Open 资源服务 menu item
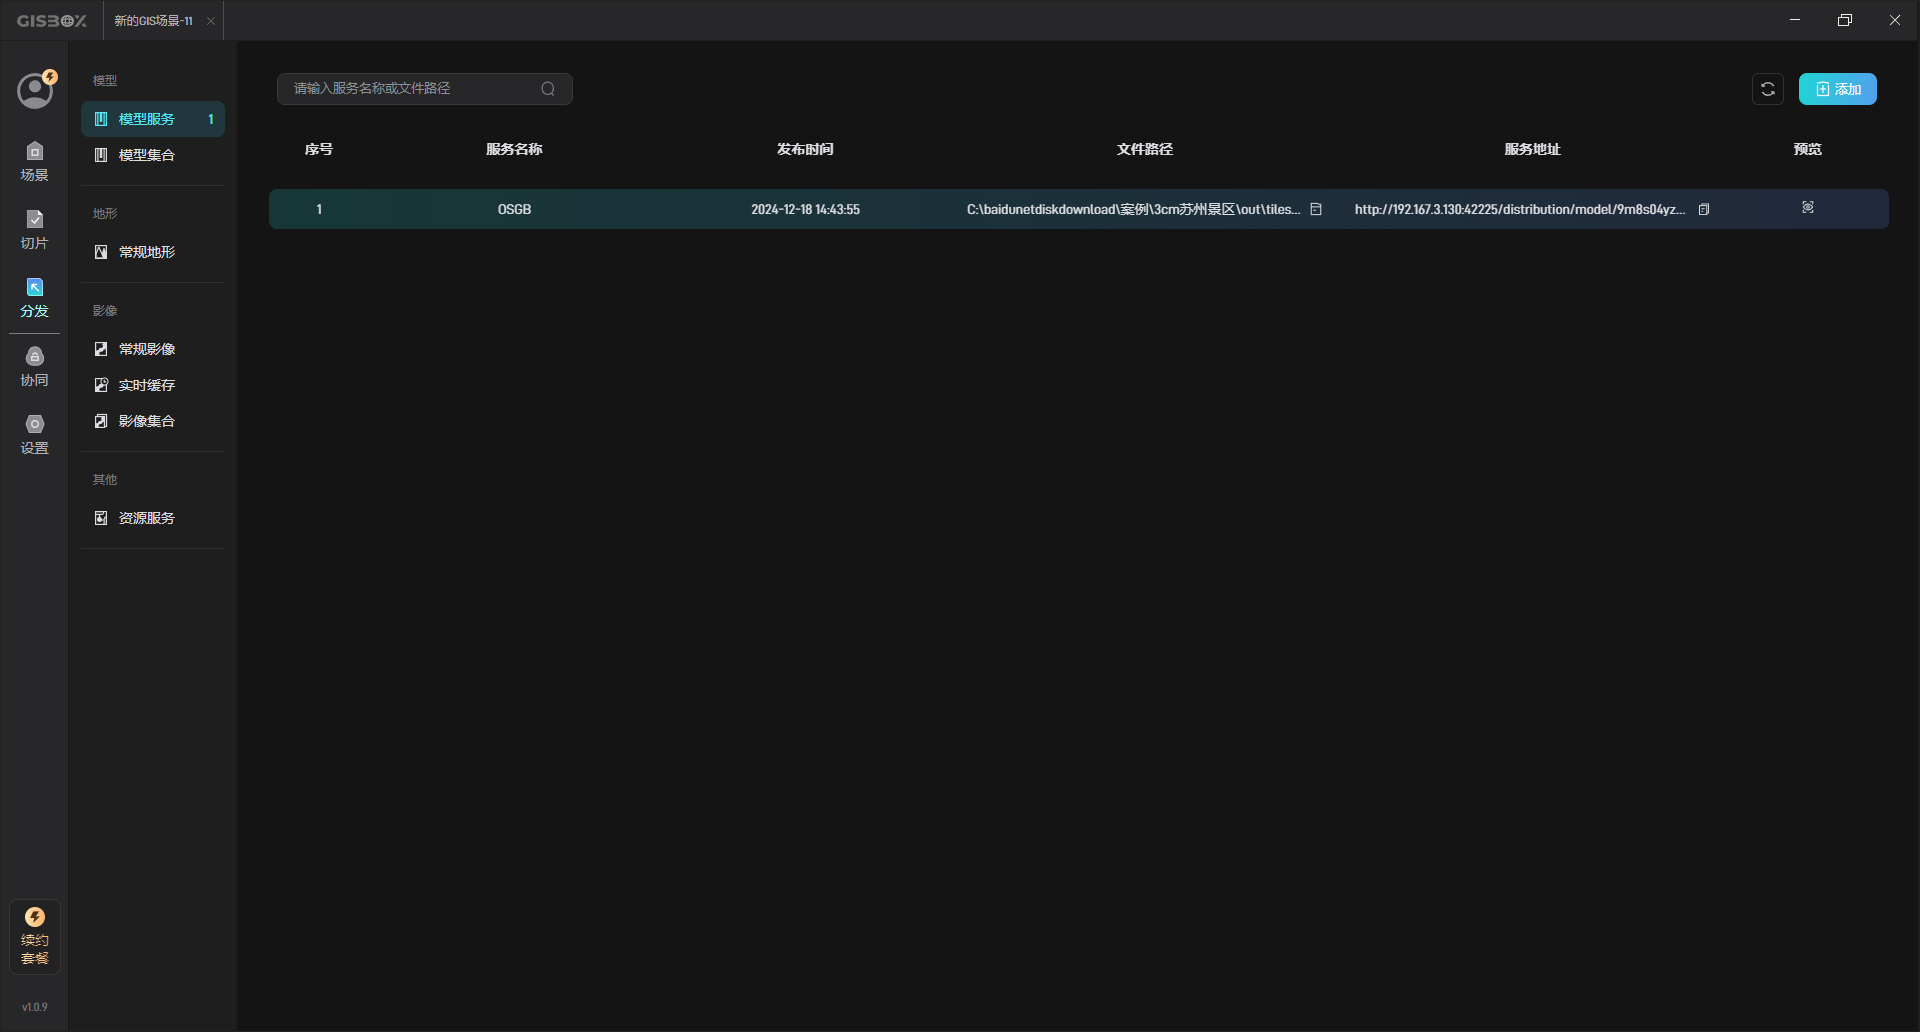Image resolution: width=1920 pixels, height=1032 pixels. (147, 518)
